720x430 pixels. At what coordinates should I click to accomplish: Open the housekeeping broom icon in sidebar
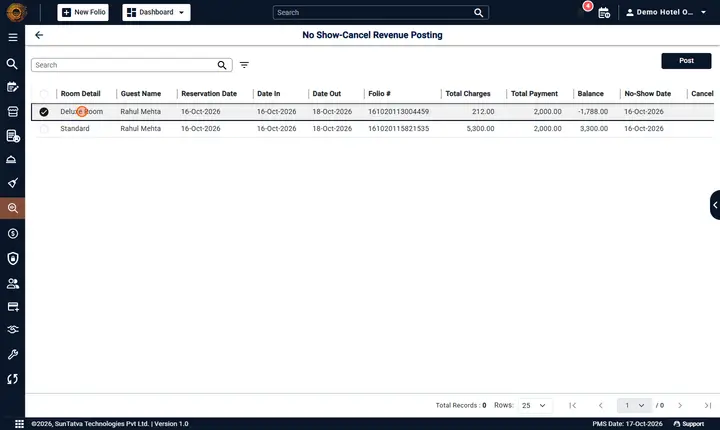13,183
